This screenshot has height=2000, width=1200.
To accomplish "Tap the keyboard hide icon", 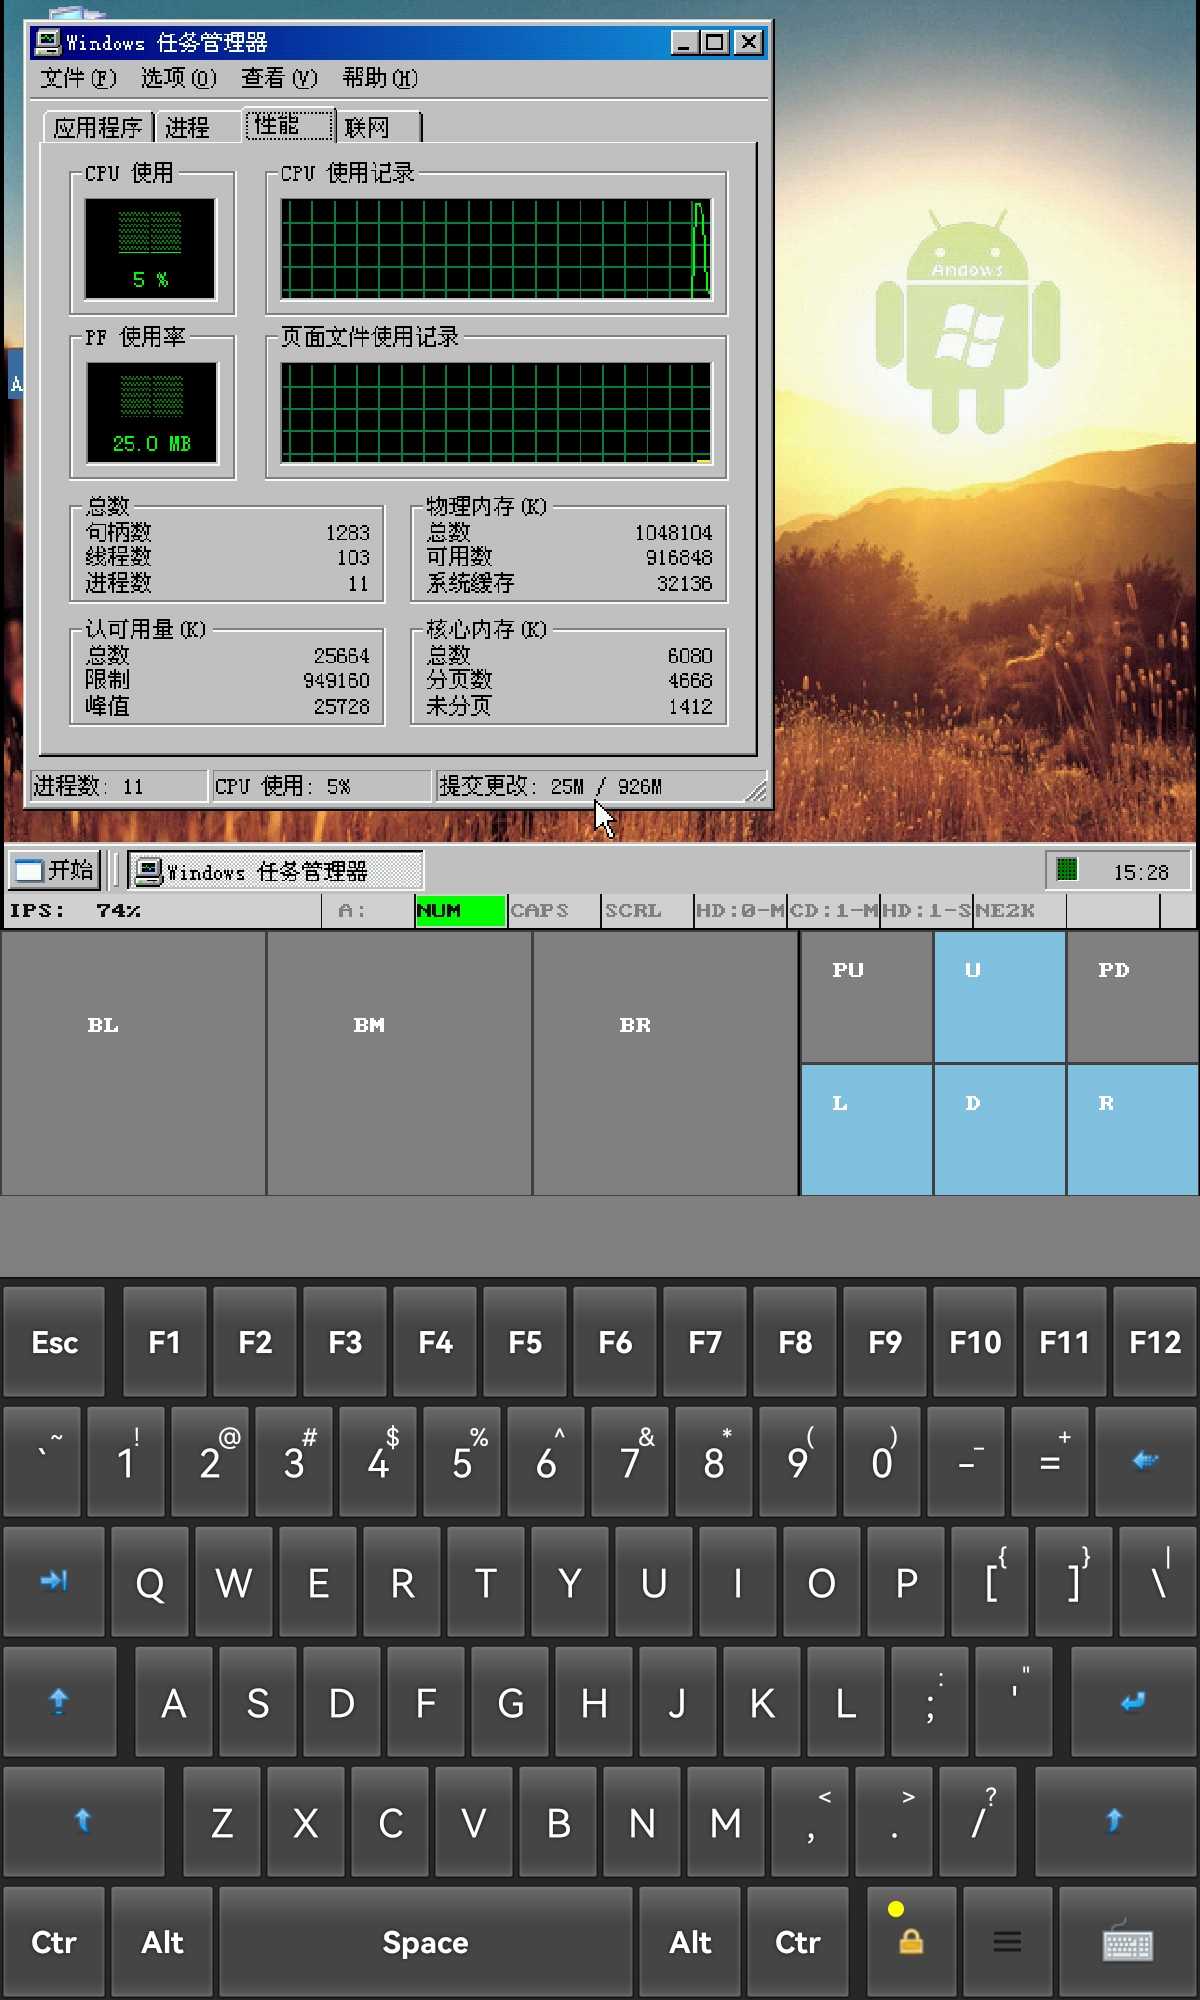I will (1127, 1943).
